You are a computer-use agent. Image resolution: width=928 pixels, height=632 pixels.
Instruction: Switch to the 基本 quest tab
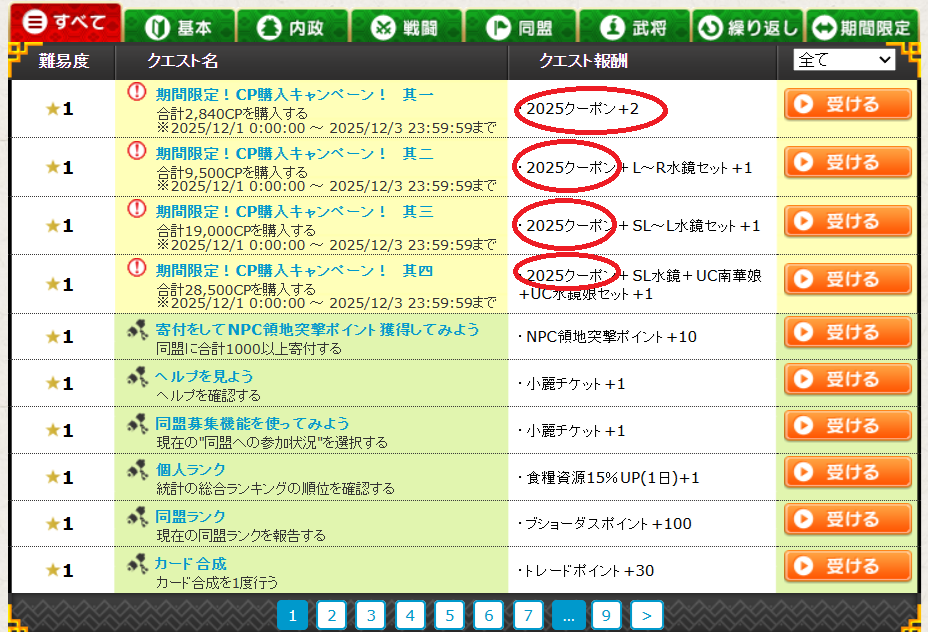coord(179,27)
